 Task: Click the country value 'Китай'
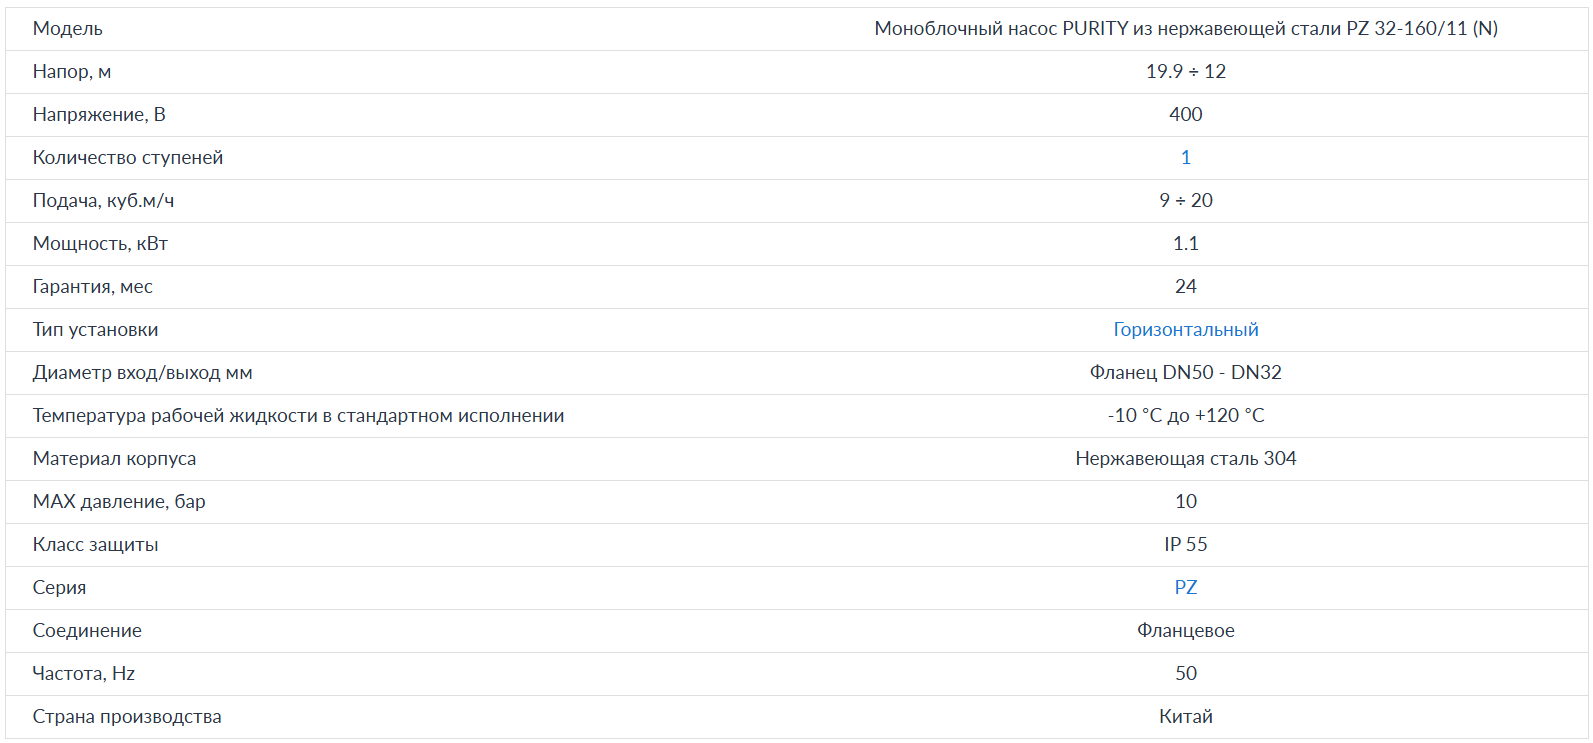pos(1185,717)
